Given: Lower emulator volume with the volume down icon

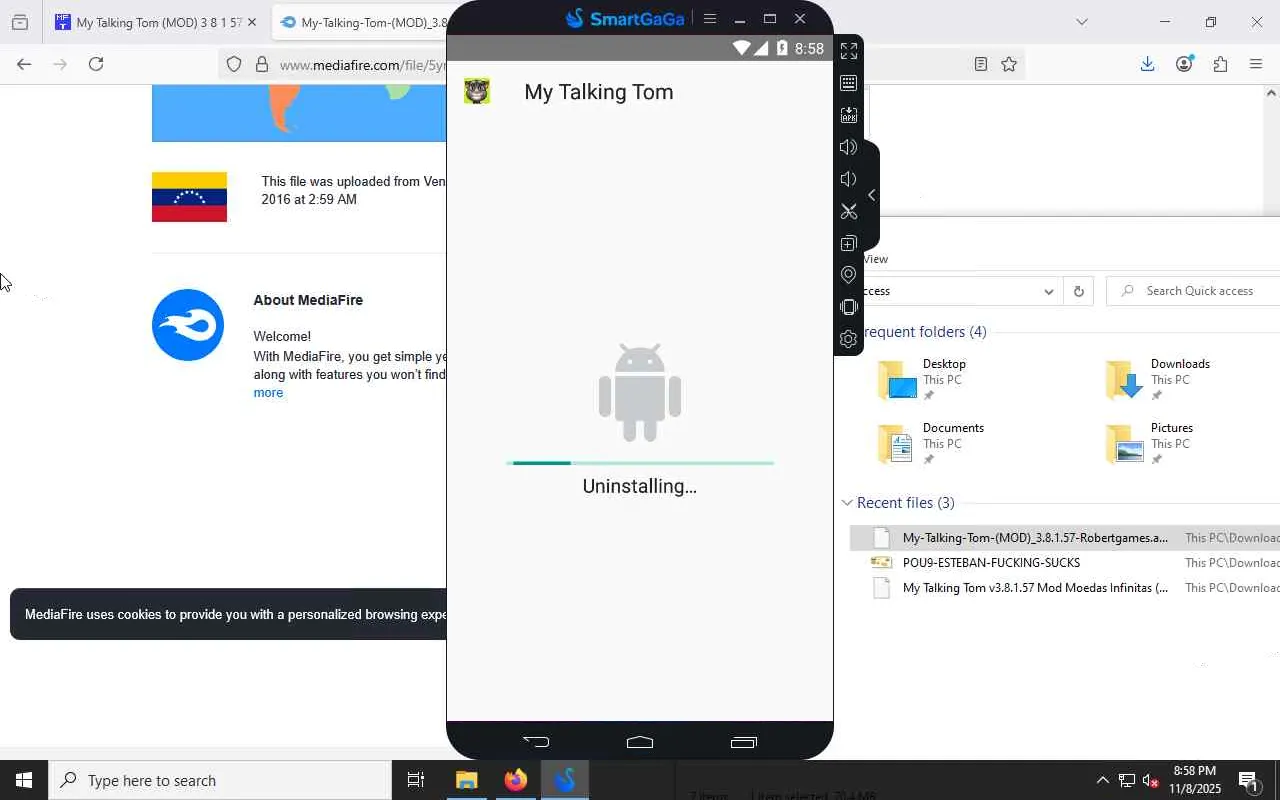Looking at the screenshot, I should pyautogui.click(x=849, y=179).
